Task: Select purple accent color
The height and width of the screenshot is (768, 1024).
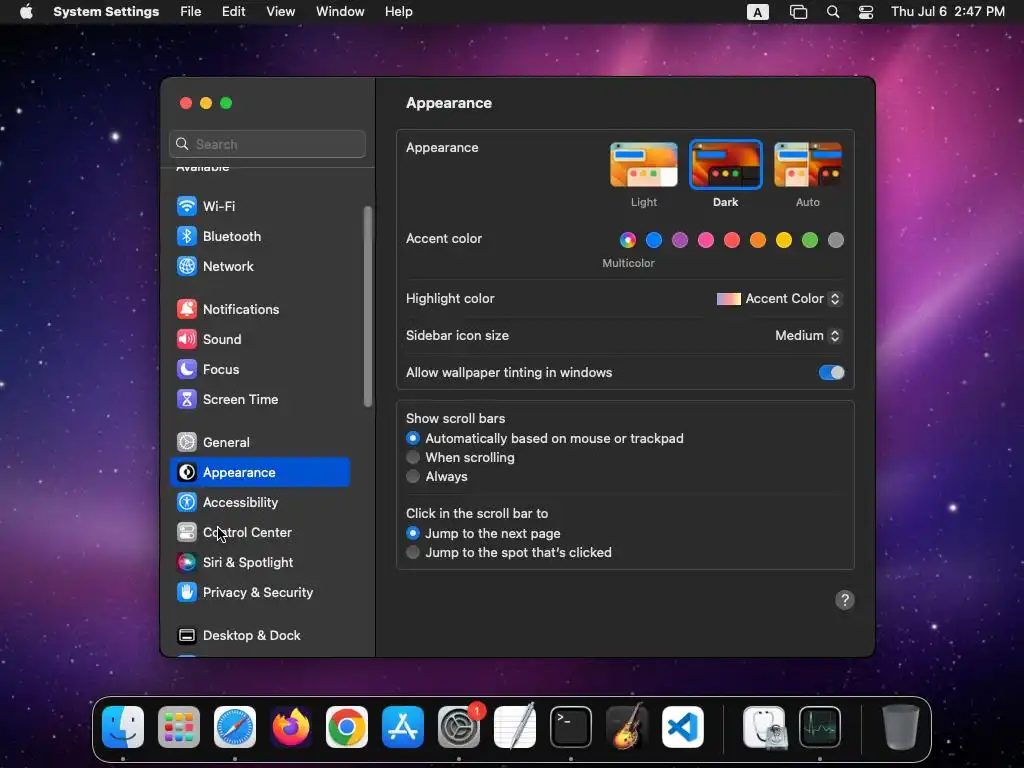Action: pos(680,240)
